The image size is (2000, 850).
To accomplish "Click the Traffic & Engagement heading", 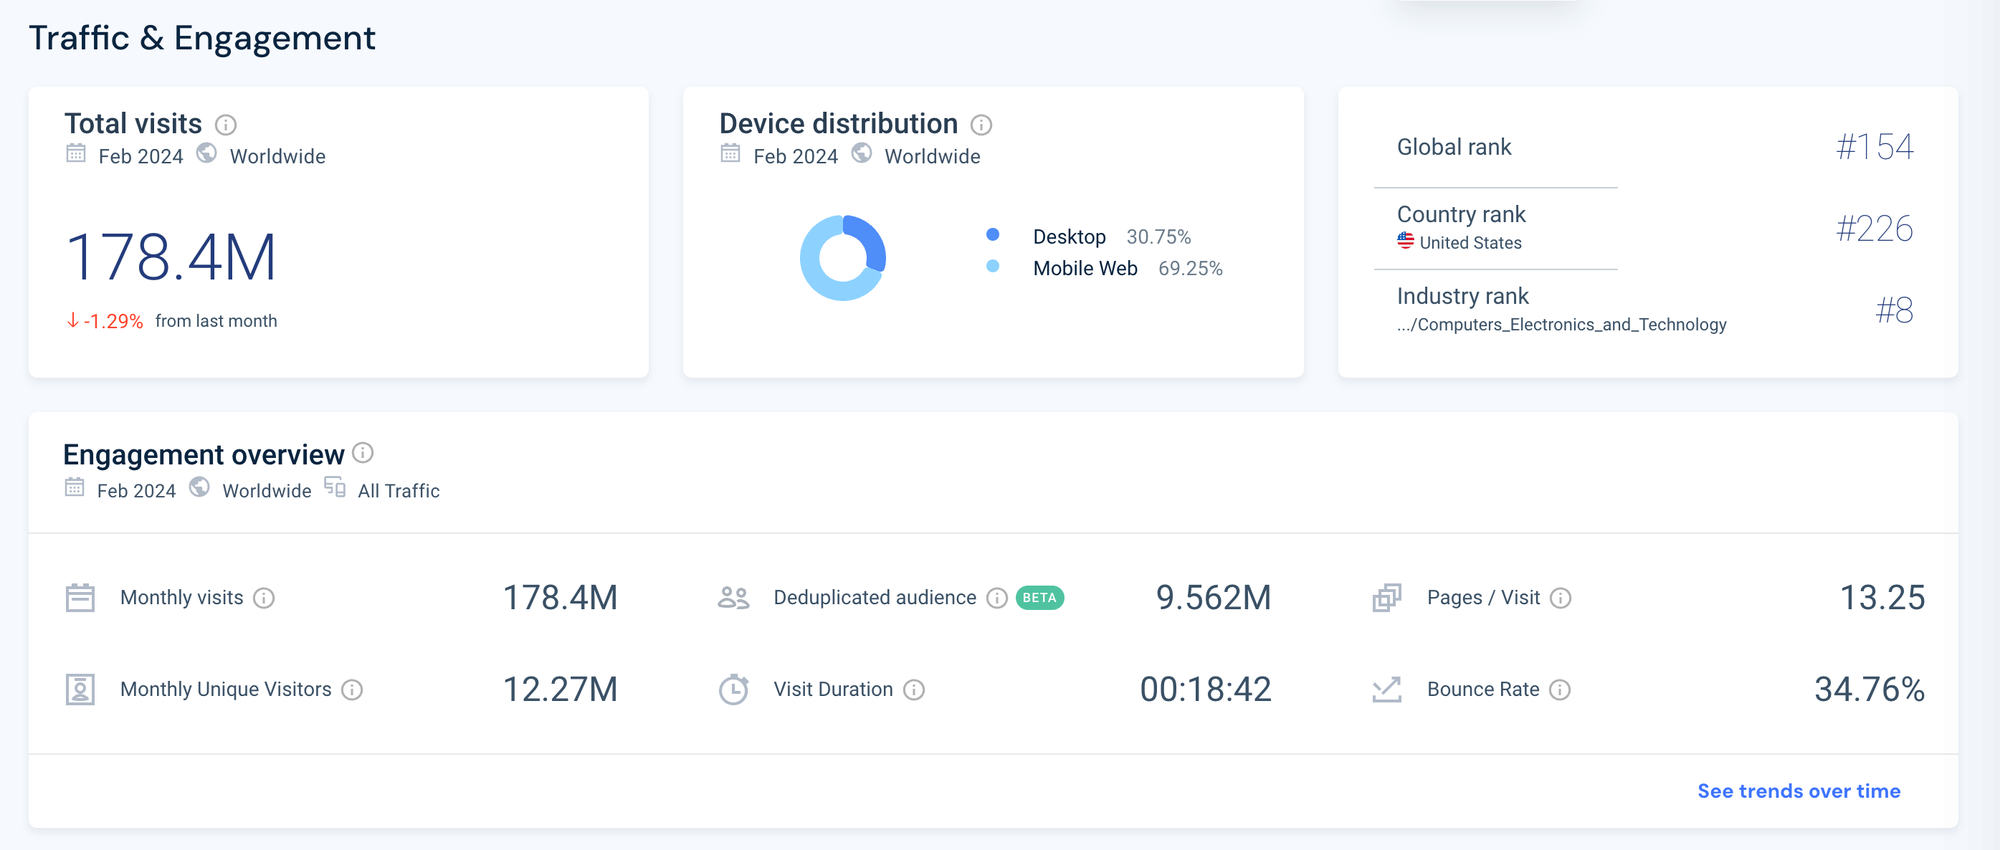I will 202,38.
